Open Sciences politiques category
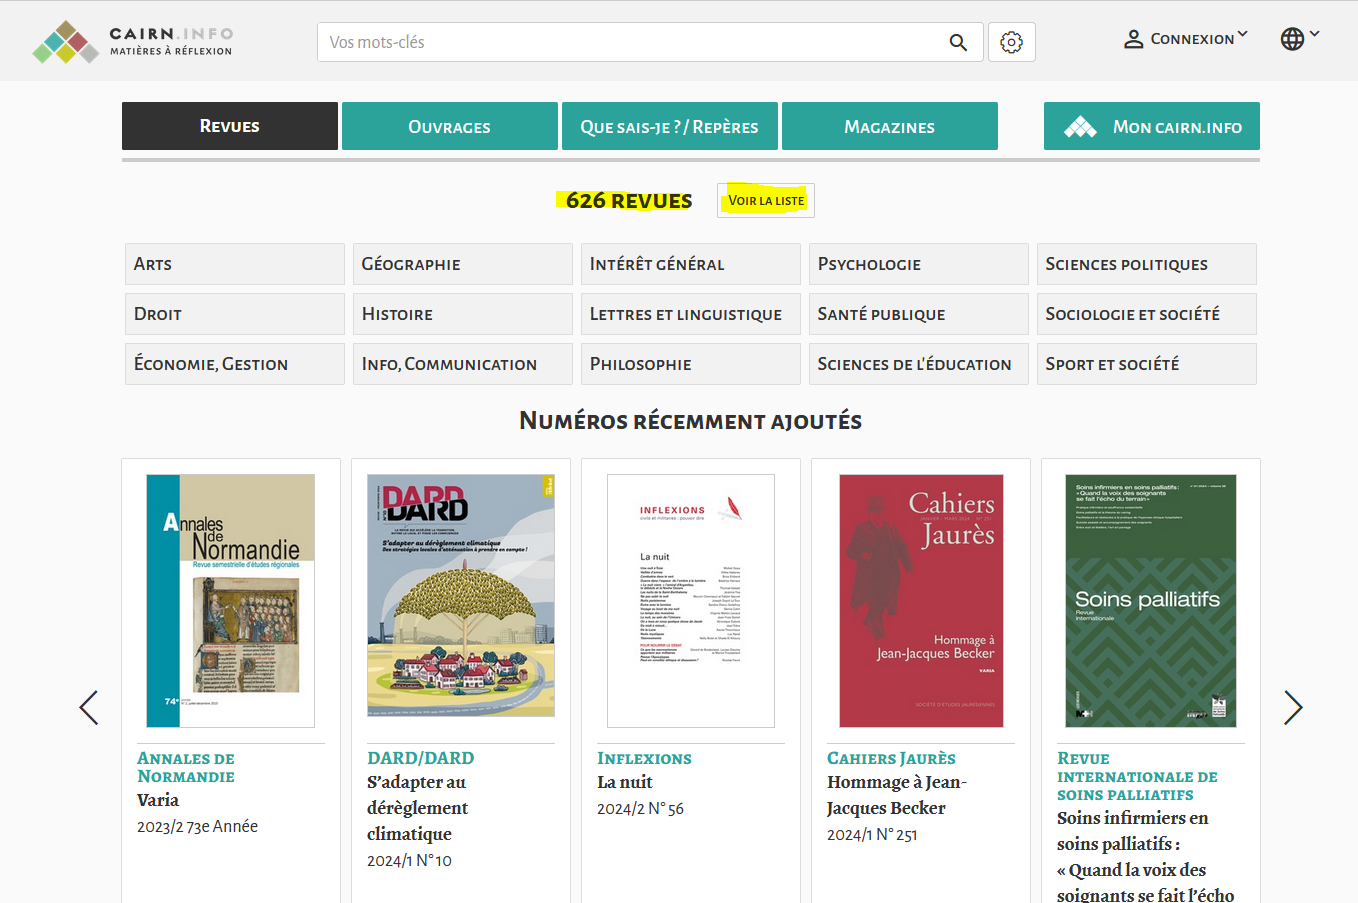Screen dimensions: 1358x903 point(1146,264)
